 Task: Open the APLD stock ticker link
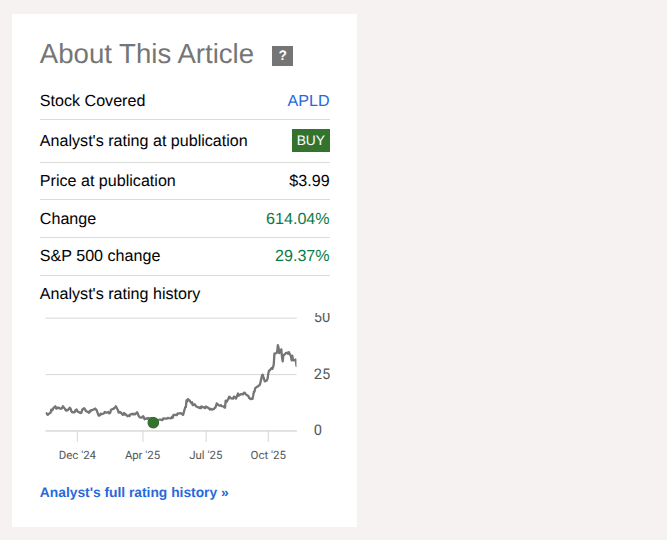pos(308,100)
